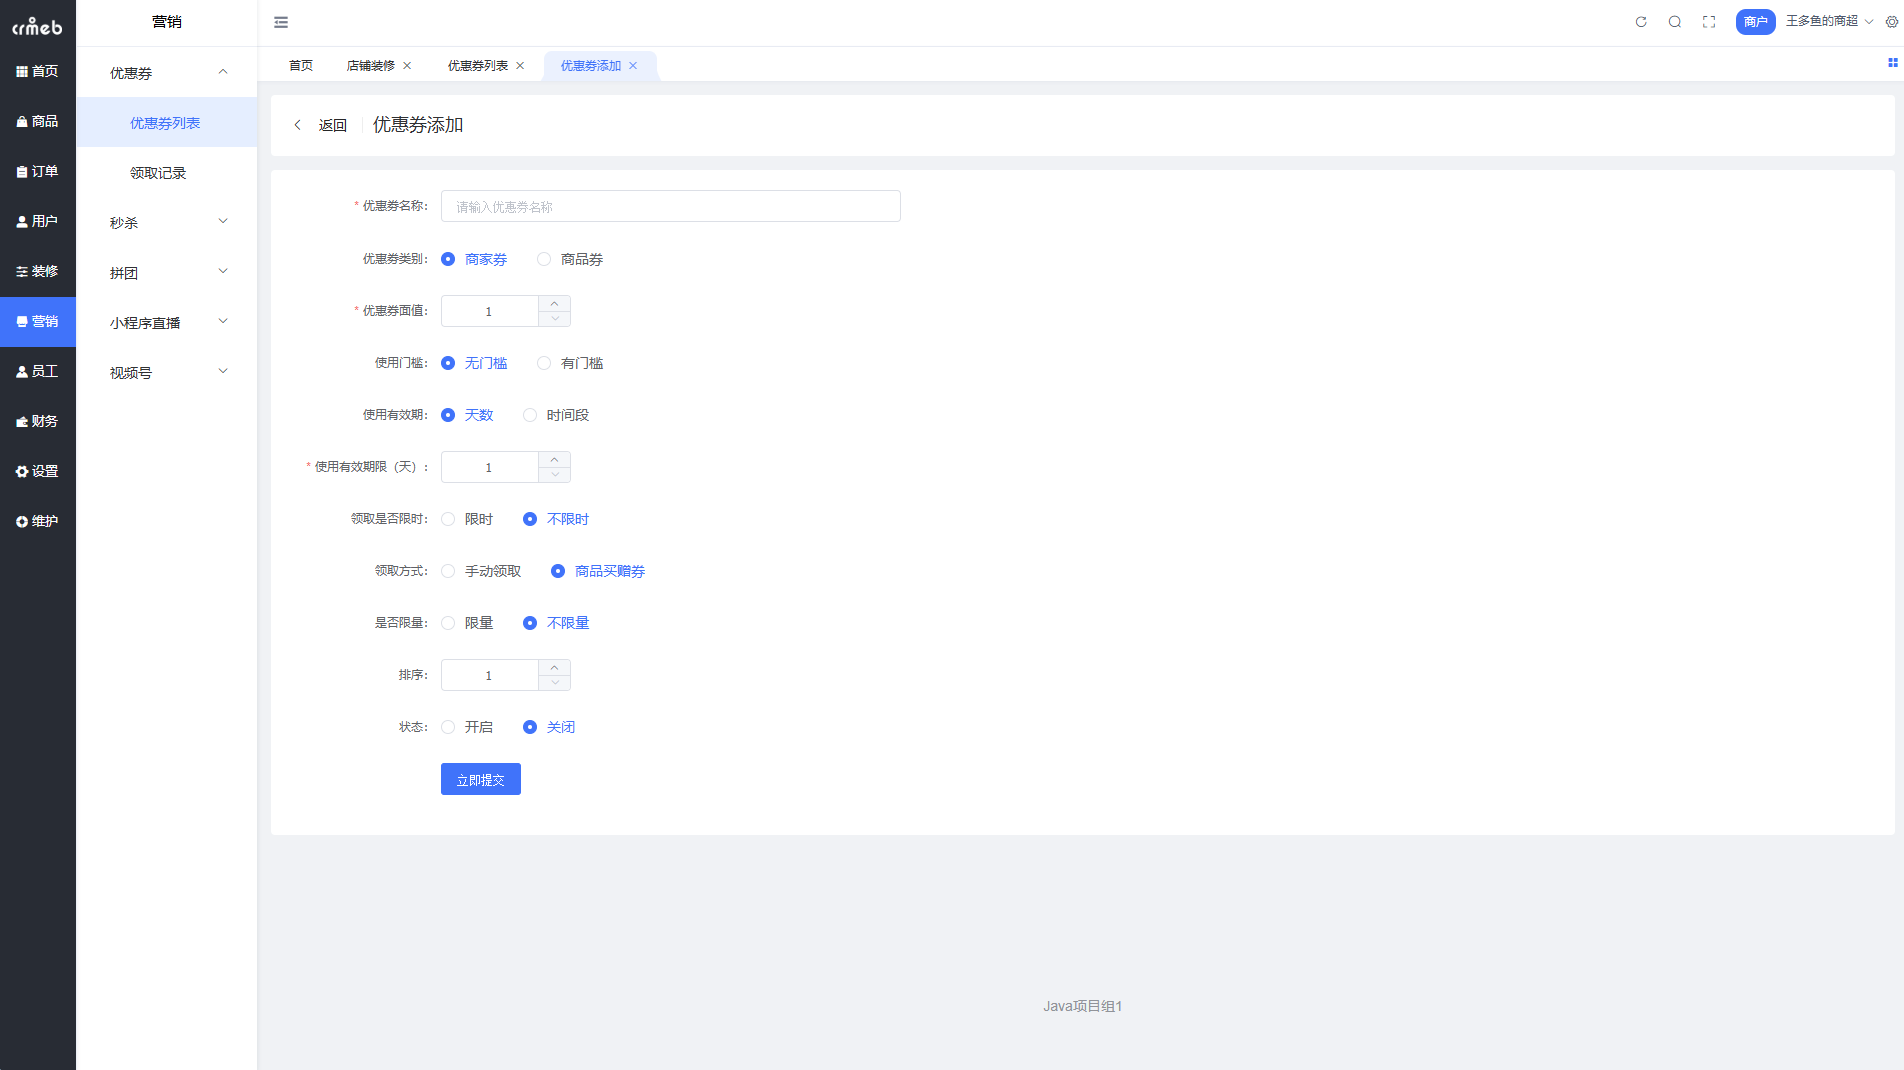Screen dimensions: 1904x1070
Task: Open the settings gear icon at top right
Action: pyautogui.click(x=1892, y=22)
